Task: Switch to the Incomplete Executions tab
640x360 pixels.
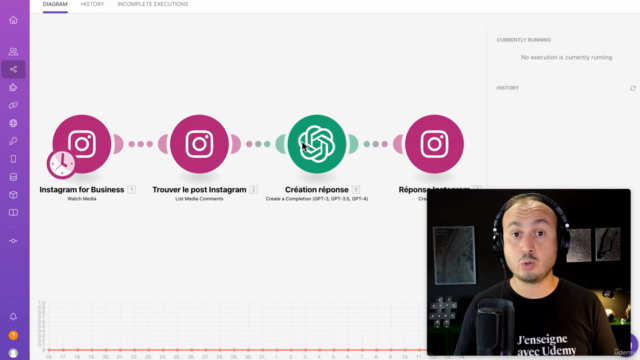Action: [153, 4]
